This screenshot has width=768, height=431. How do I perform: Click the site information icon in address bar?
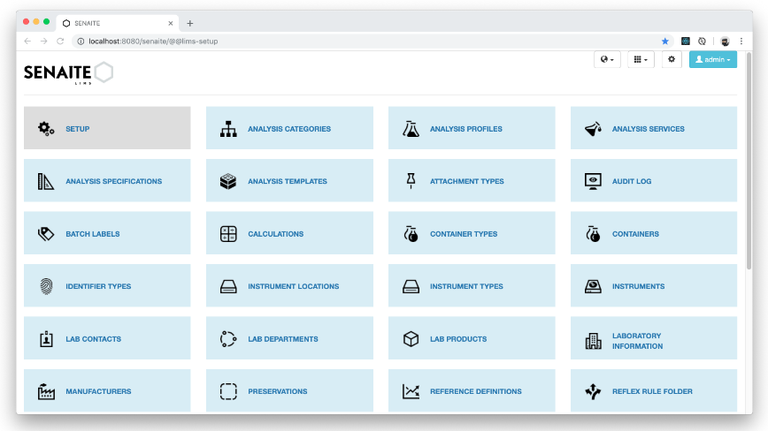click(x=81, y=41)
